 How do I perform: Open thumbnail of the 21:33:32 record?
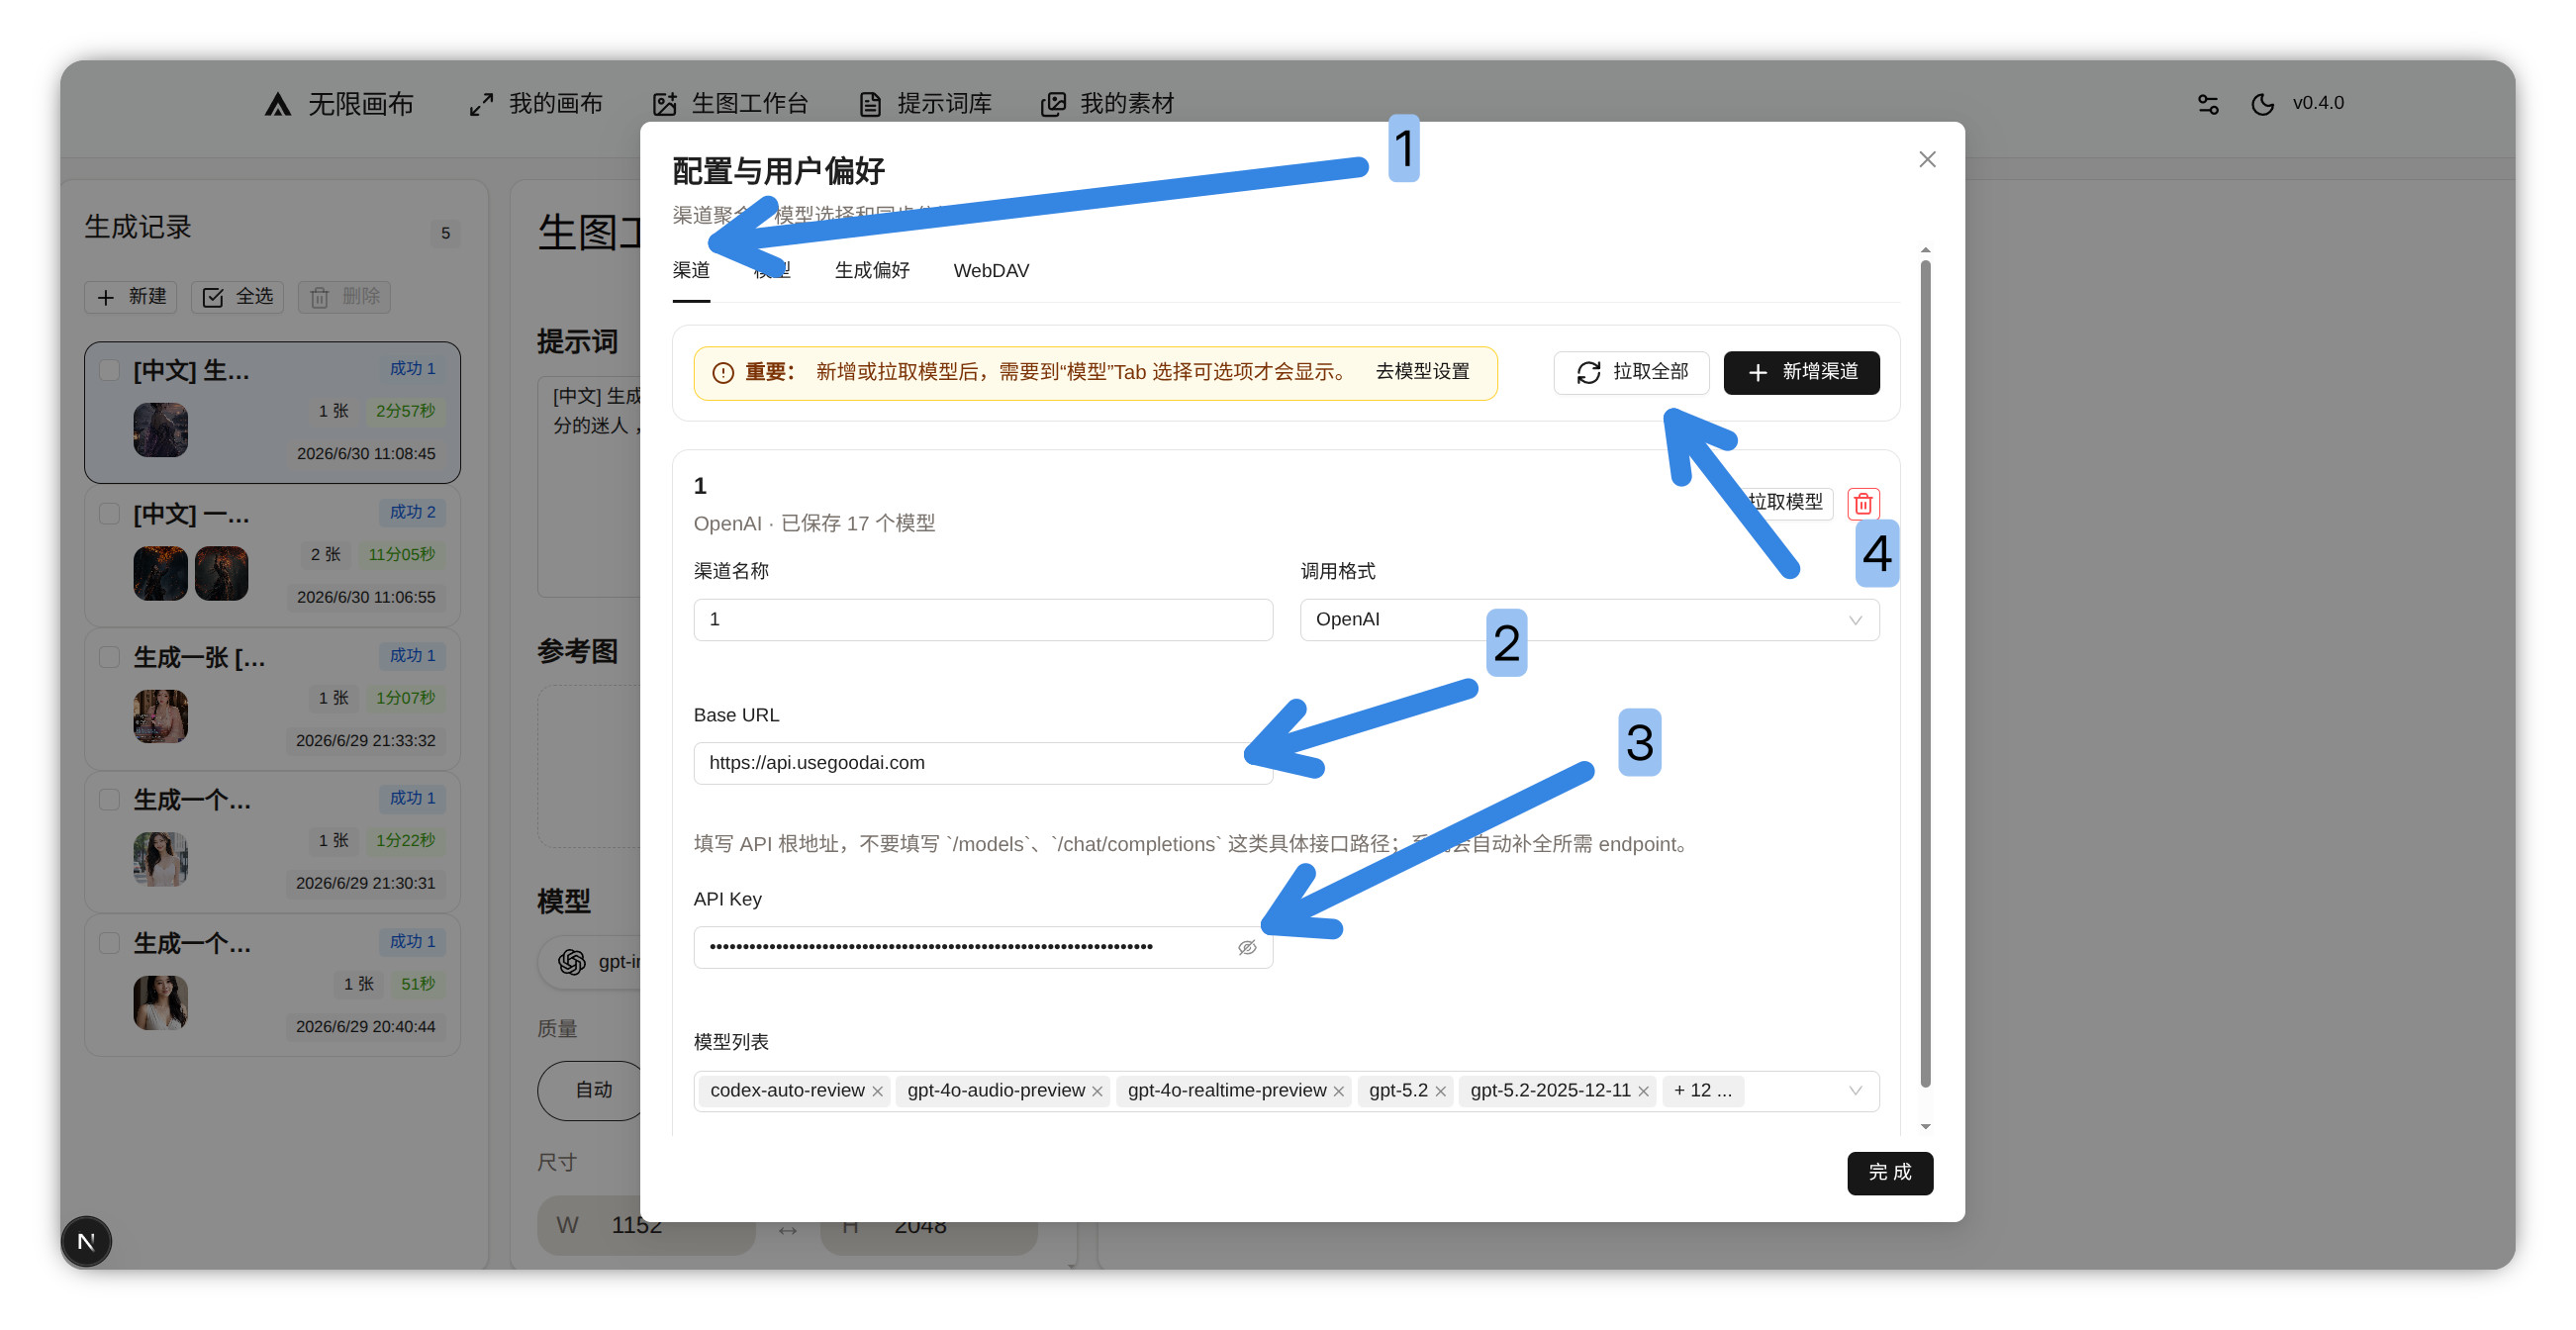(161, 717)
